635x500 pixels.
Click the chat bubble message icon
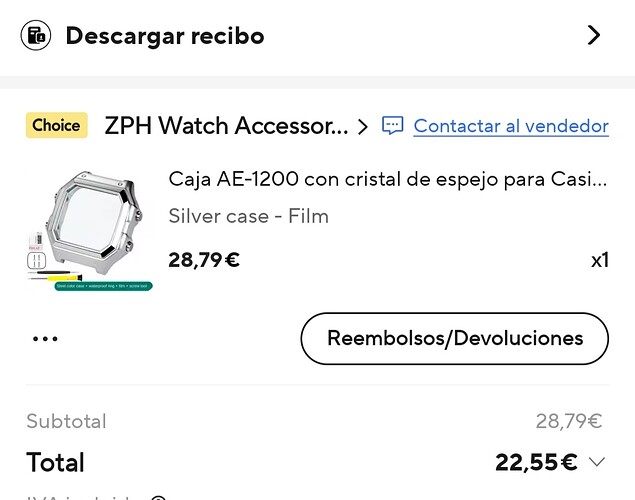[392, 126]
